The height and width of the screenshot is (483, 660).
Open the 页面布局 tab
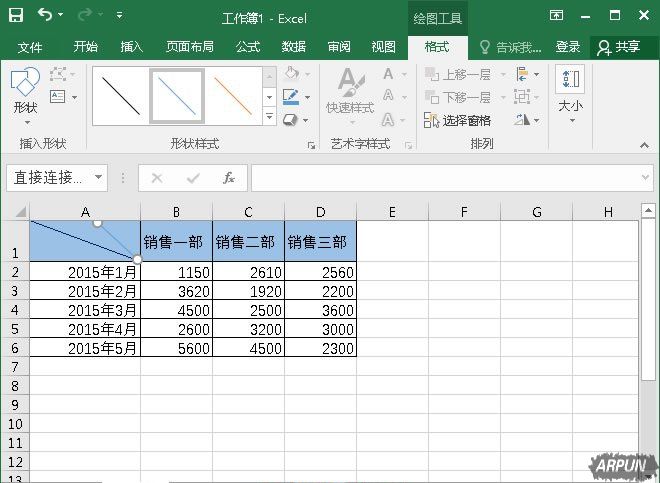[x=189, y=46]
